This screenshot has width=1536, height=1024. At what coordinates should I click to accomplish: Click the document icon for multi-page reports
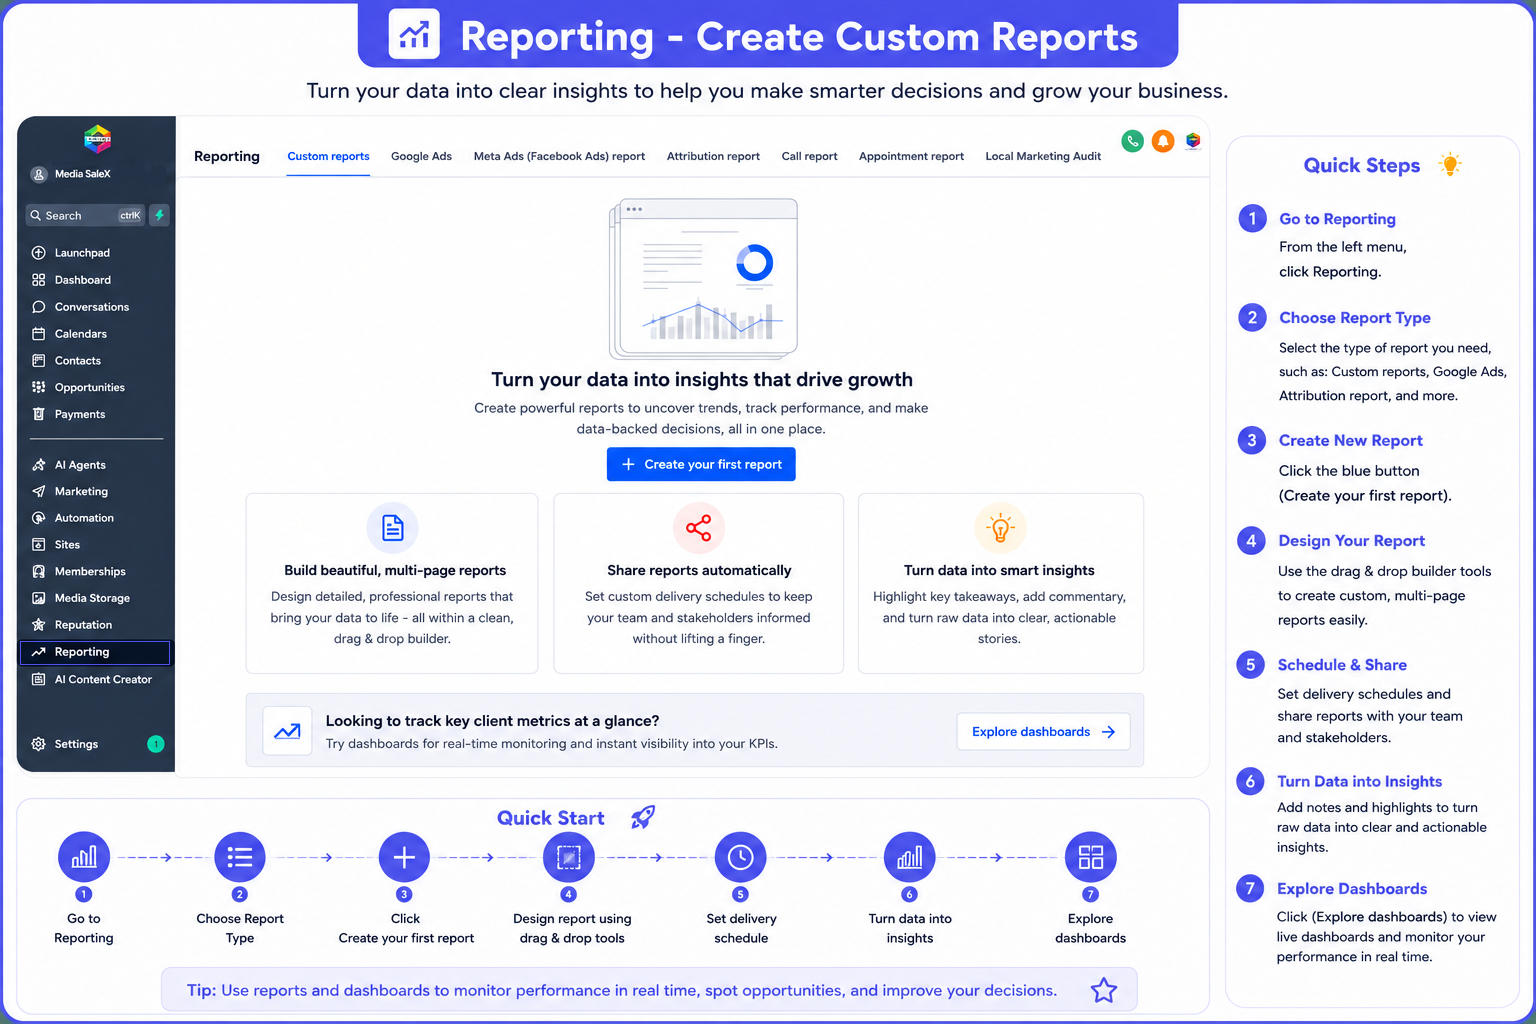click(x=393, y=528)
